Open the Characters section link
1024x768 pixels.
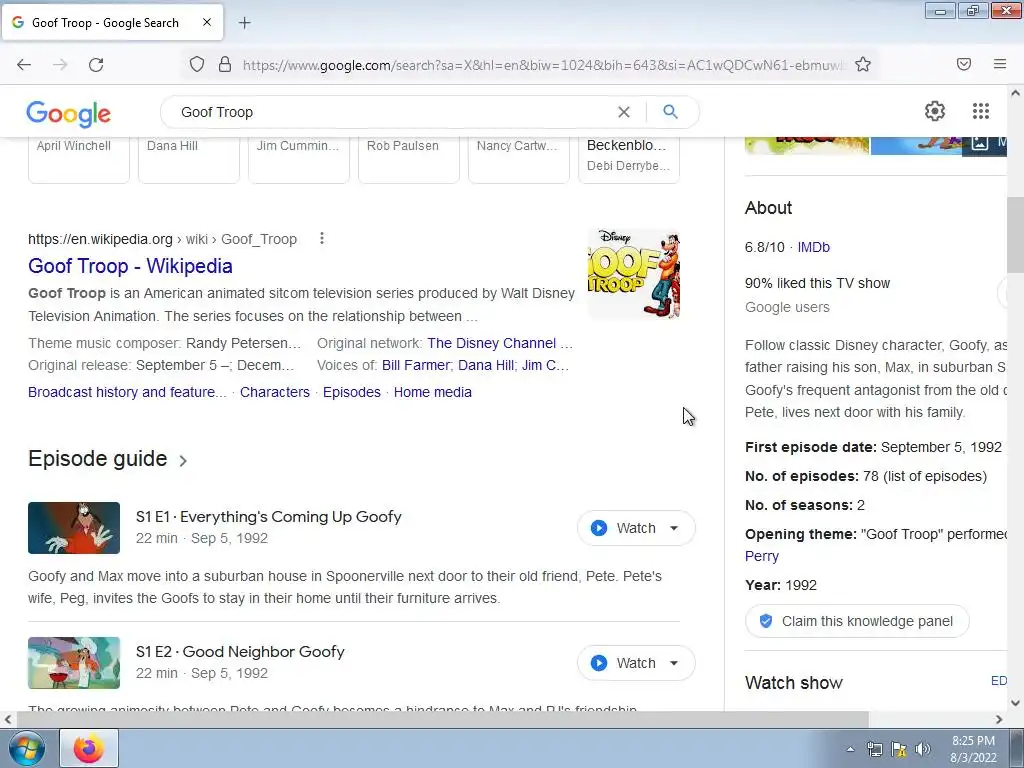pyautogui.click(x=275, y=392)
